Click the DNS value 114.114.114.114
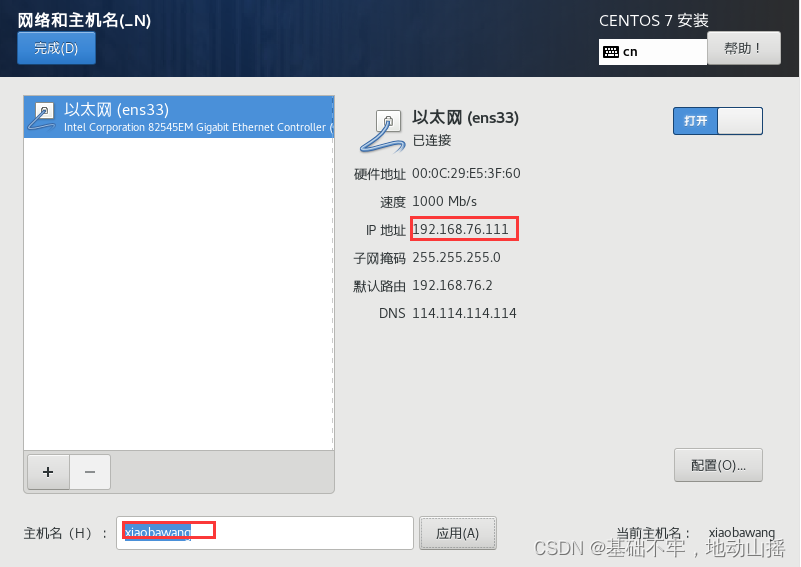 point(464,313)
